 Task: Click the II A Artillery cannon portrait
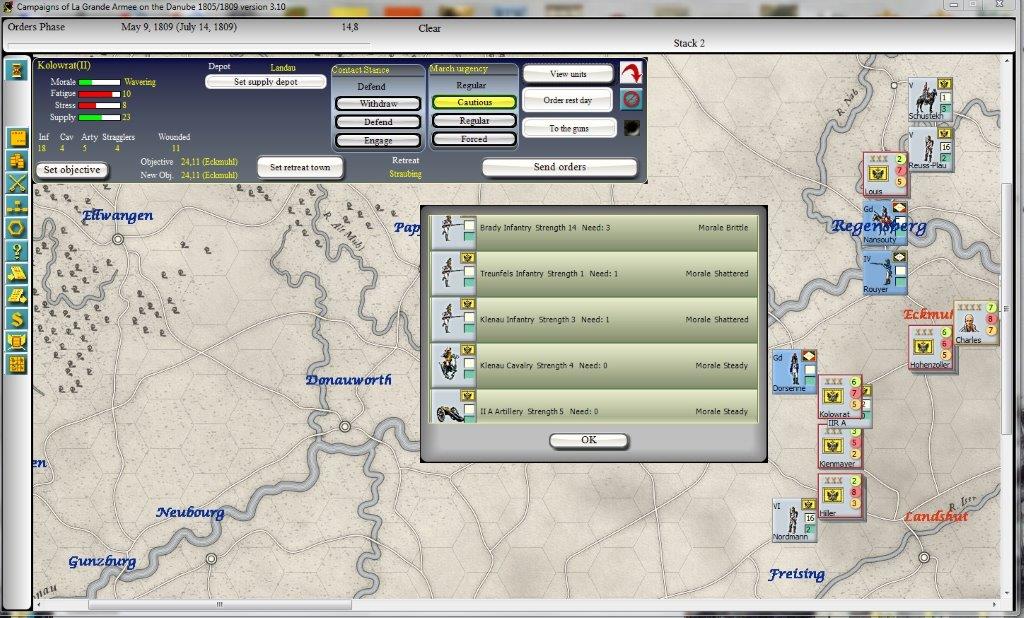pyautogui.click(x=450, y=413)
